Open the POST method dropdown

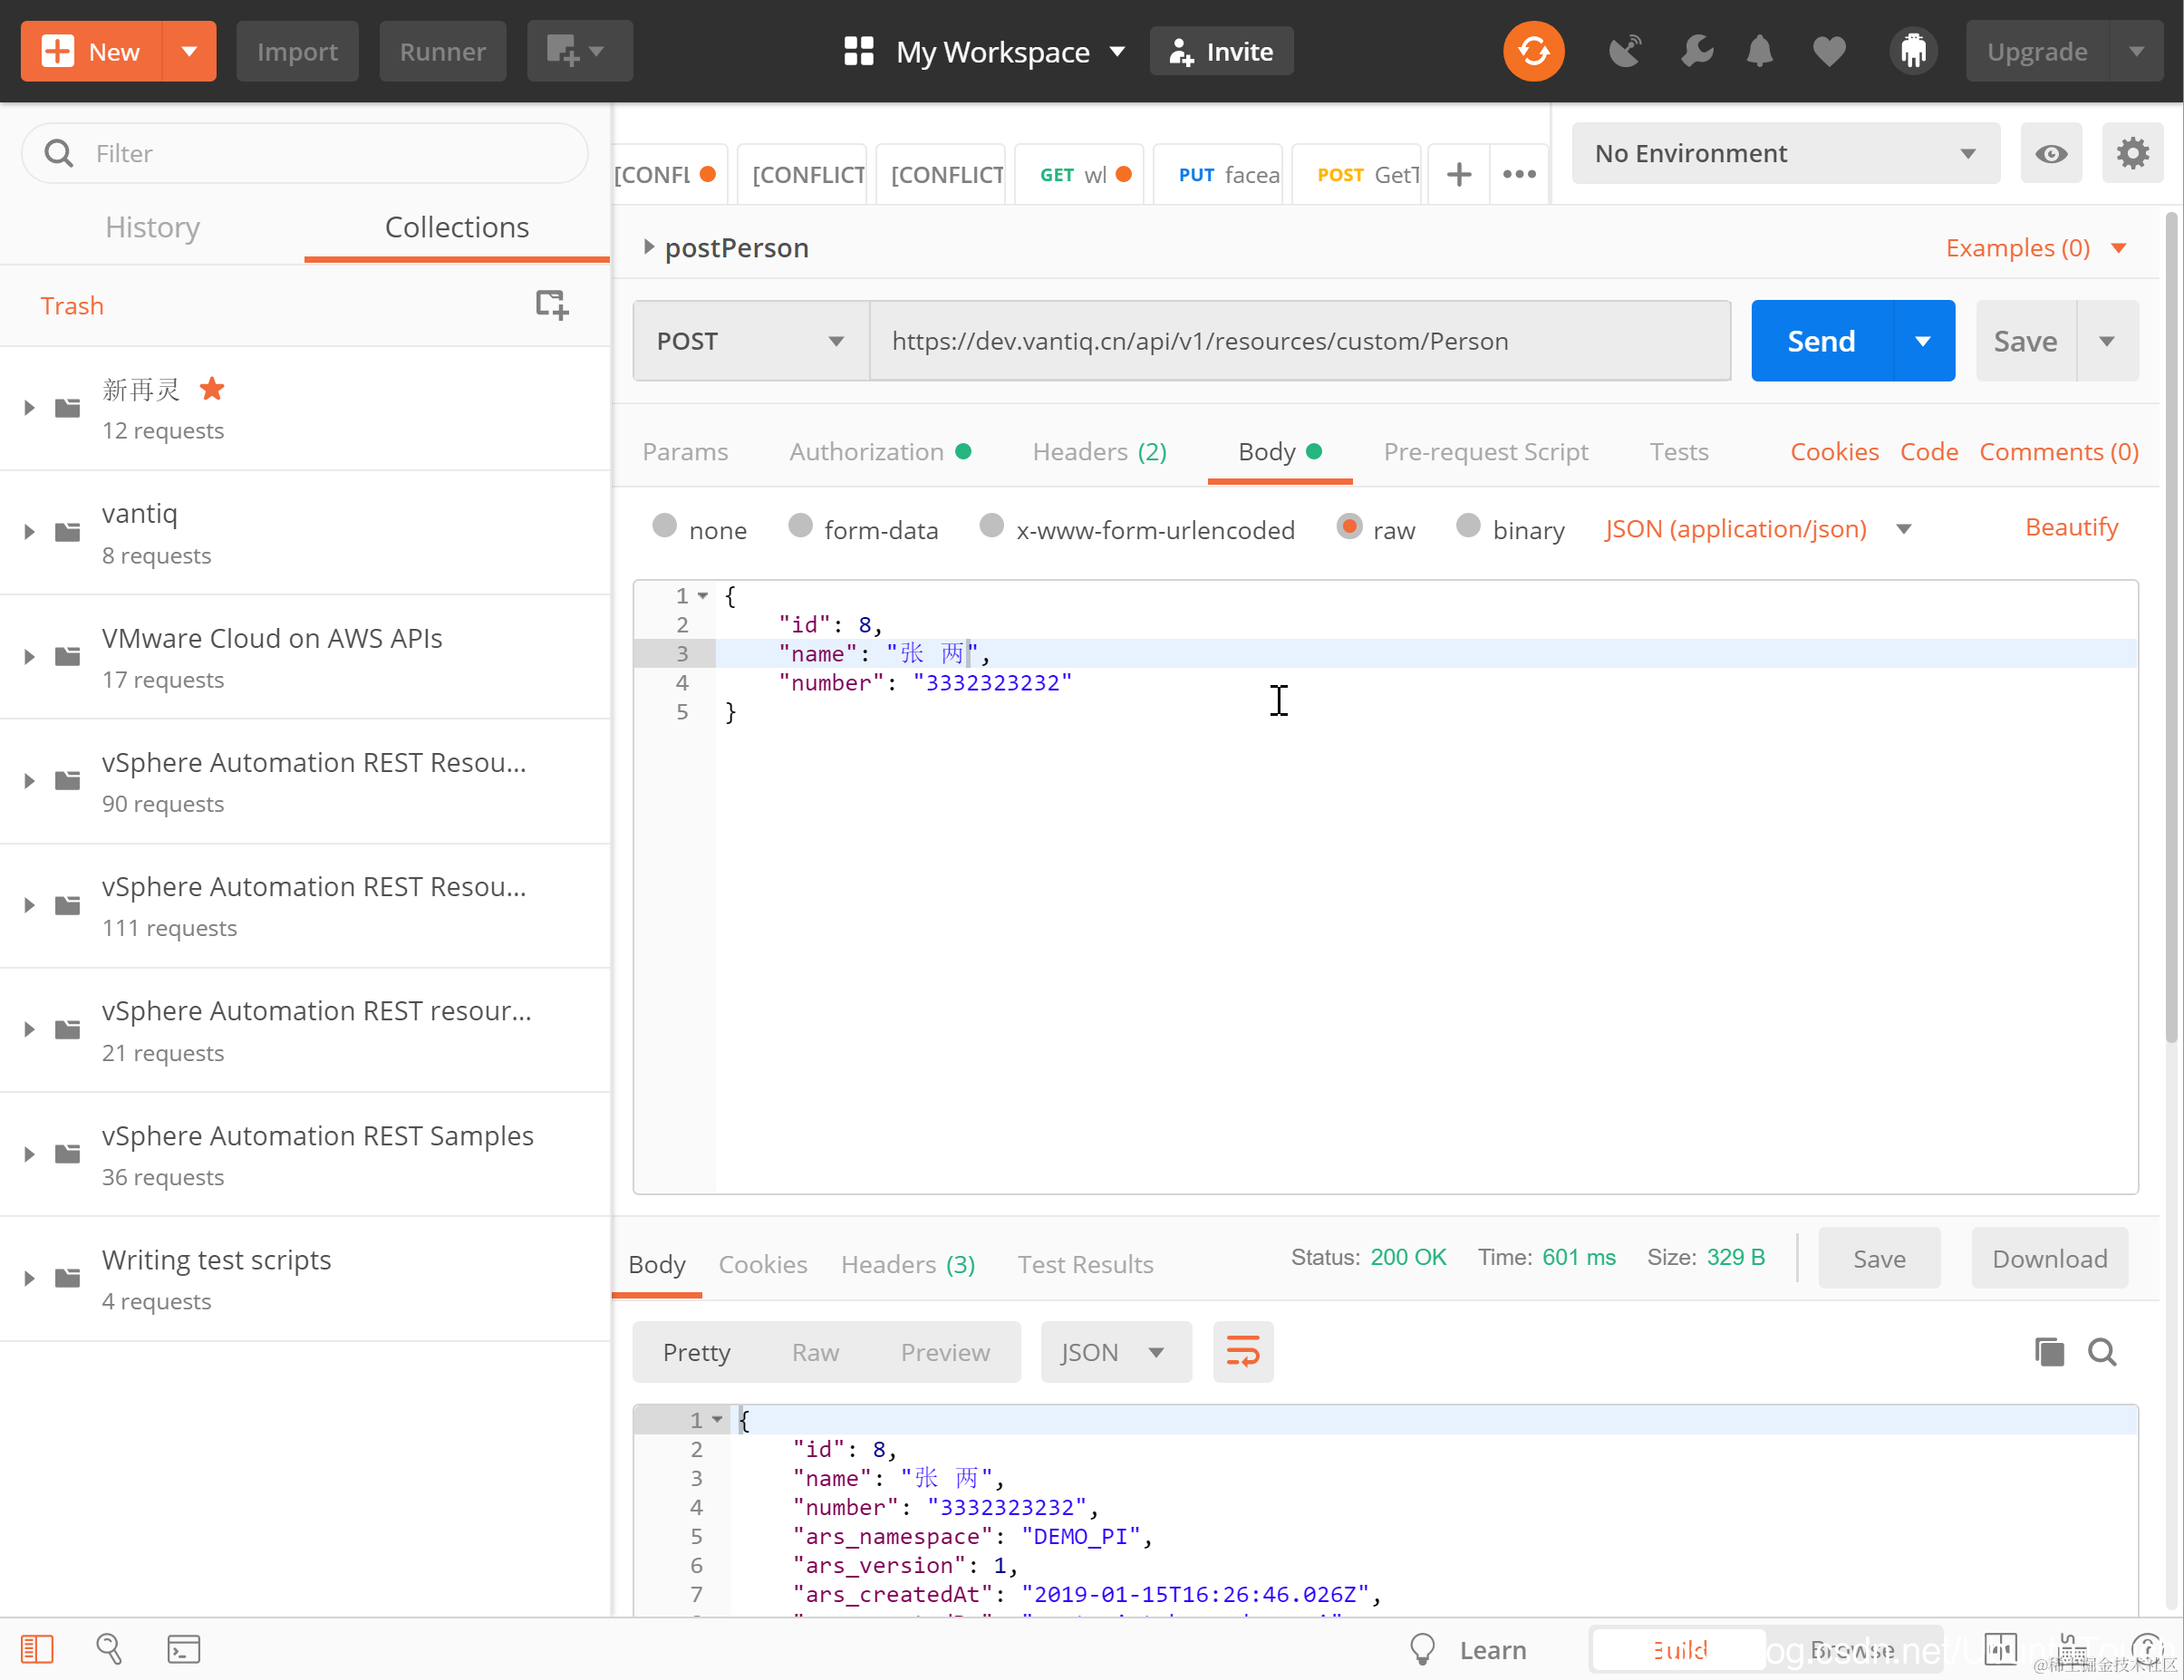tap(750, 341)
